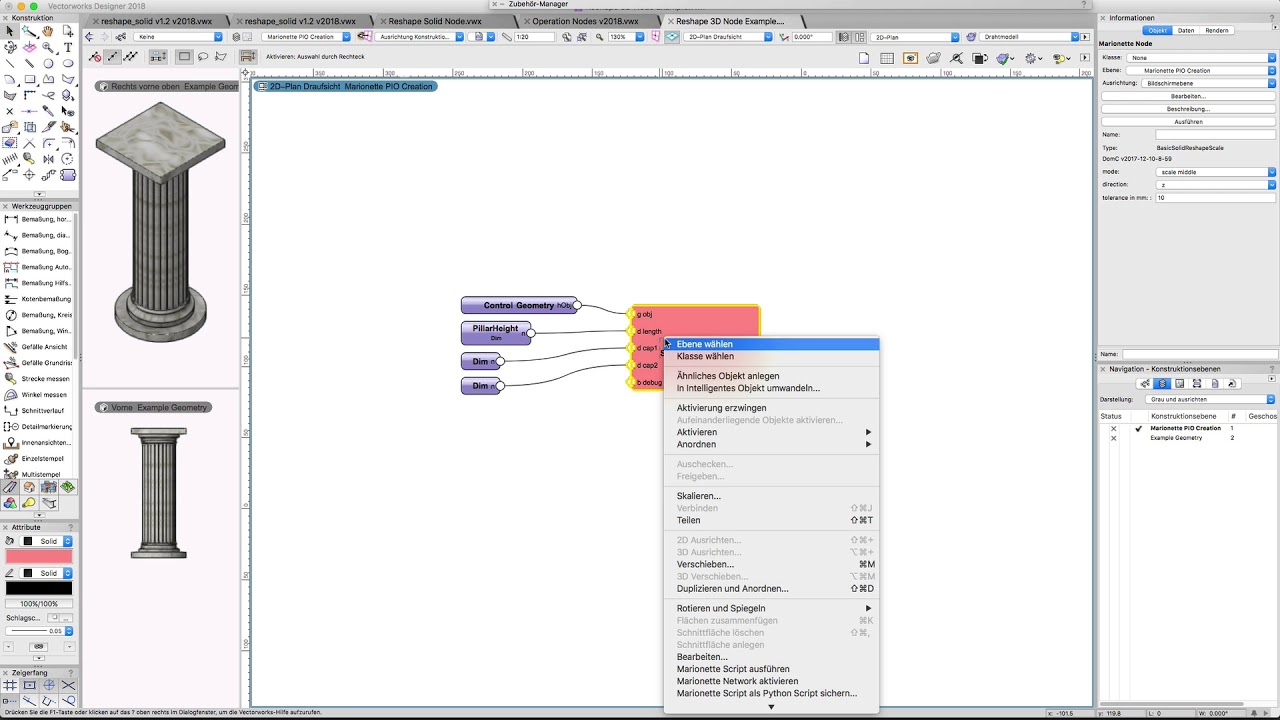Set Marionette PIO Creation as active layer
This screenshot has width=1280, height=720.
pyautogui.click(x=1138, y=428)
